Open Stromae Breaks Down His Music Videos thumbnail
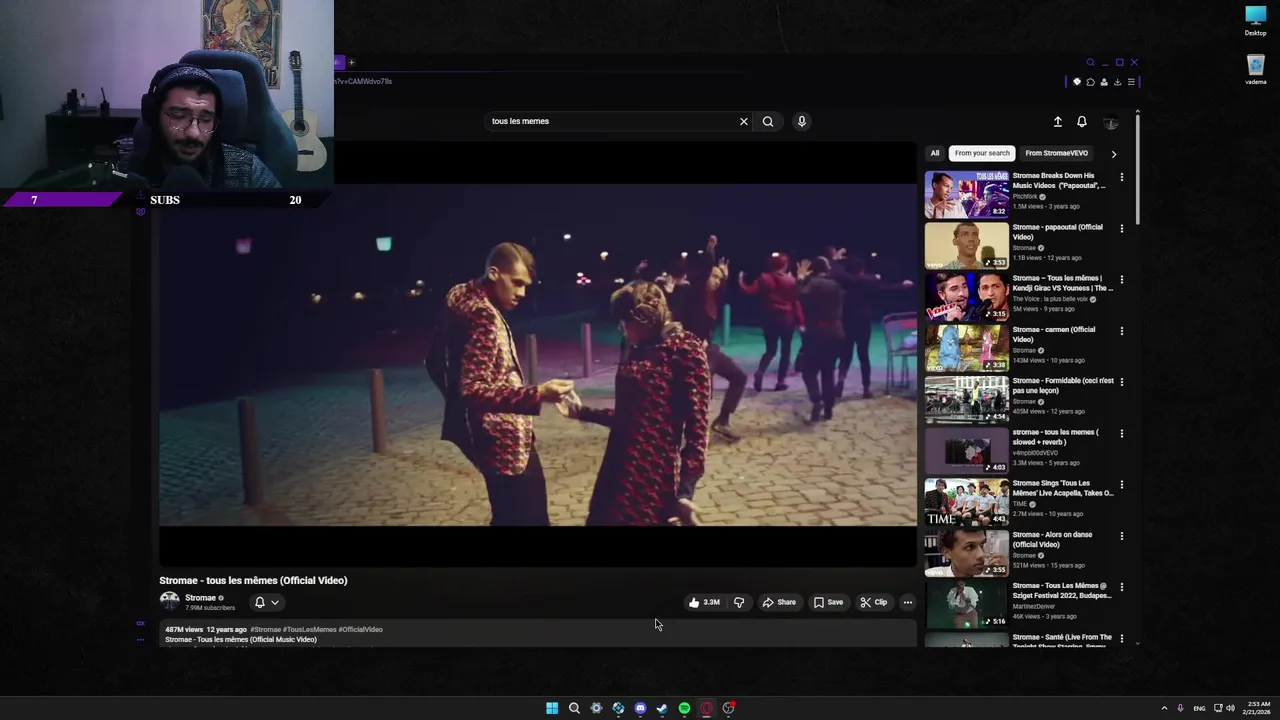This screenshot has width=1280, height=720. pos(966,194)
